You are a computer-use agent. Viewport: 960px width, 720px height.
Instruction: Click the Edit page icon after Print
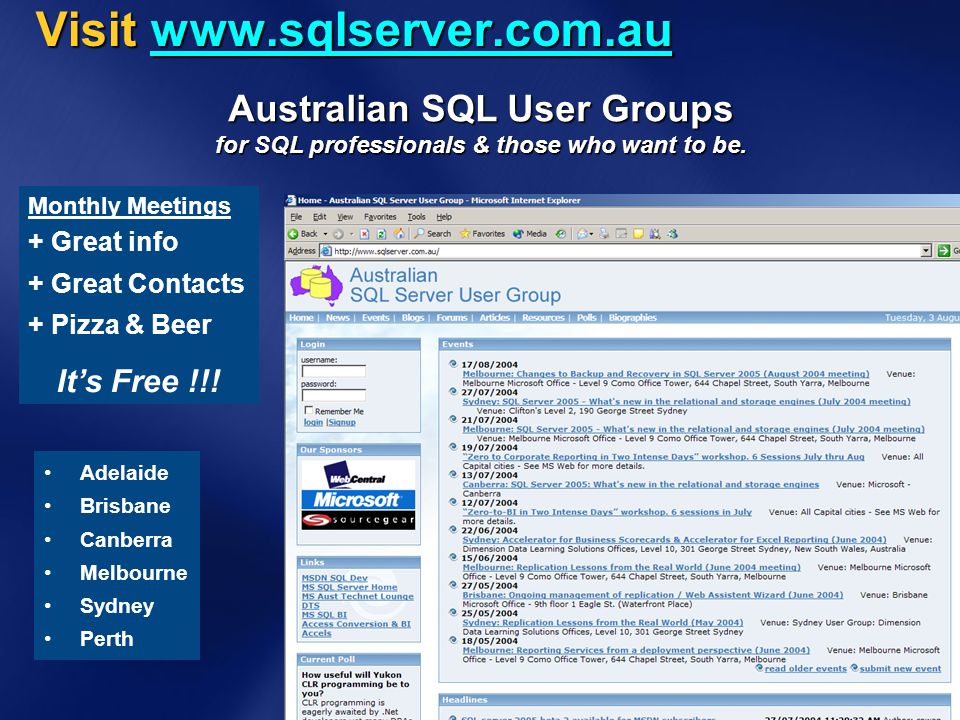pos(621,233)
